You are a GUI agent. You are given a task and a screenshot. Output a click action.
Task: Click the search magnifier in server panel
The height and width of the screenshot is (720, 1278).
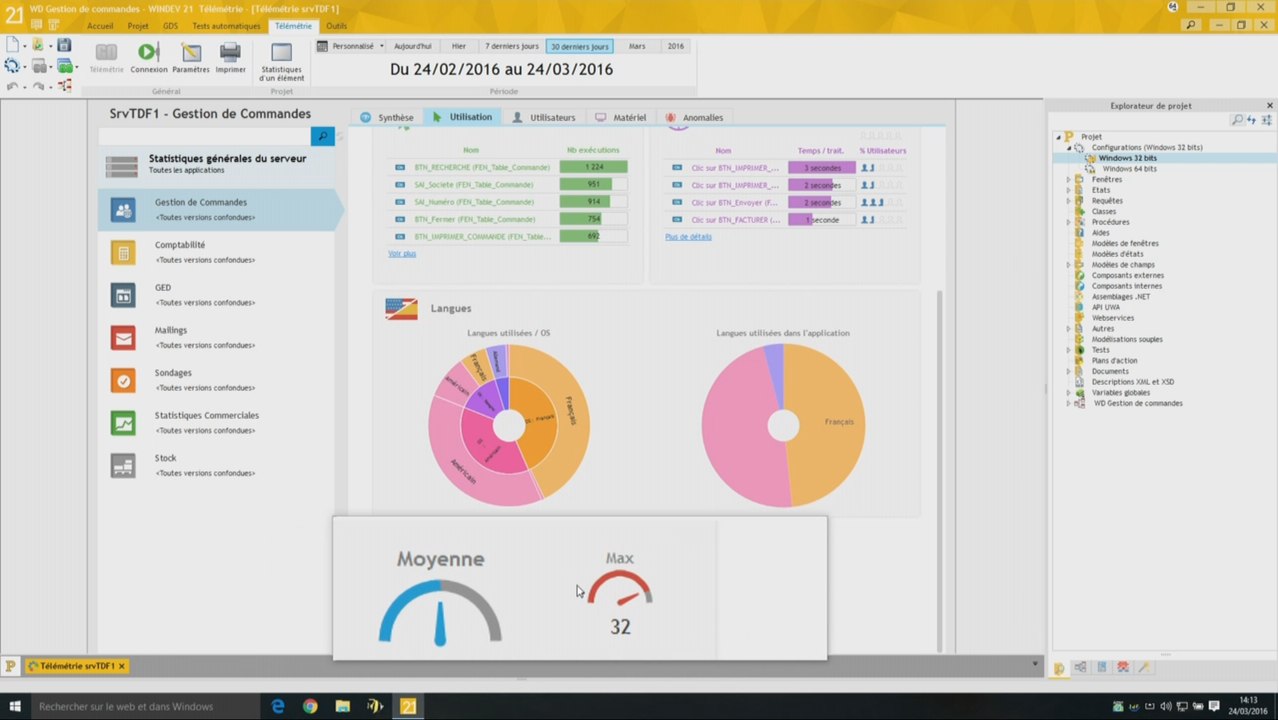[322, 136]
